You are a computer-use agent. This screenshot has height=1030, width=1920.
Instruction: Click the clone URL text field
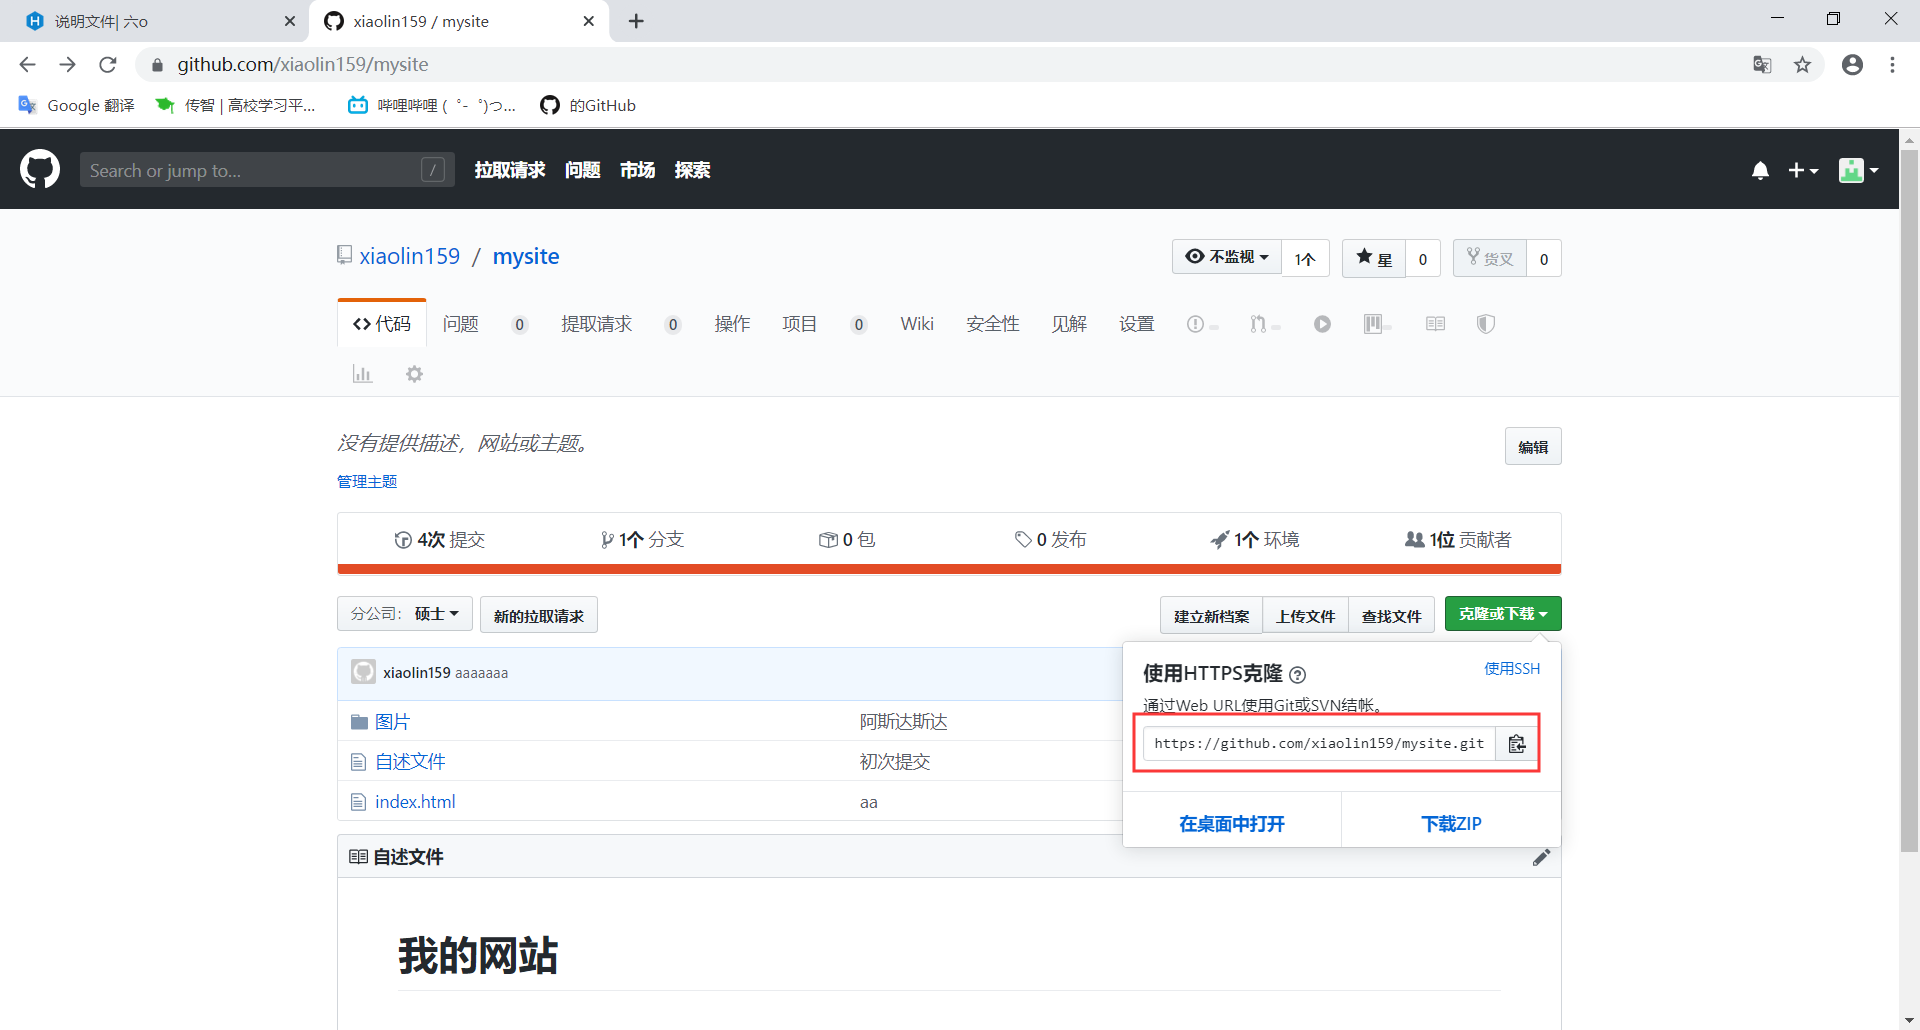pyautogui.click(x=1319, y=743)
